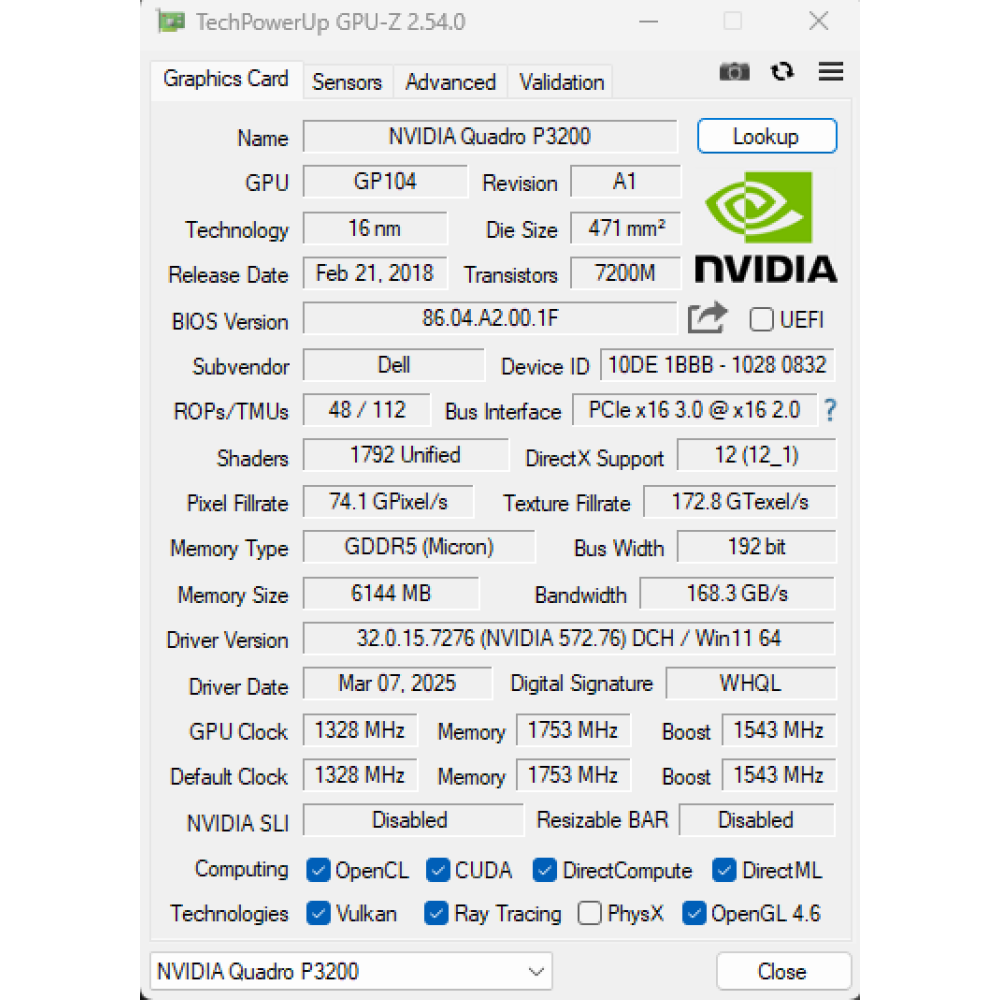1000x1000 pixels.
Task: Uncheck the Ray Tracing checkbox
Action: pos(436,913)
